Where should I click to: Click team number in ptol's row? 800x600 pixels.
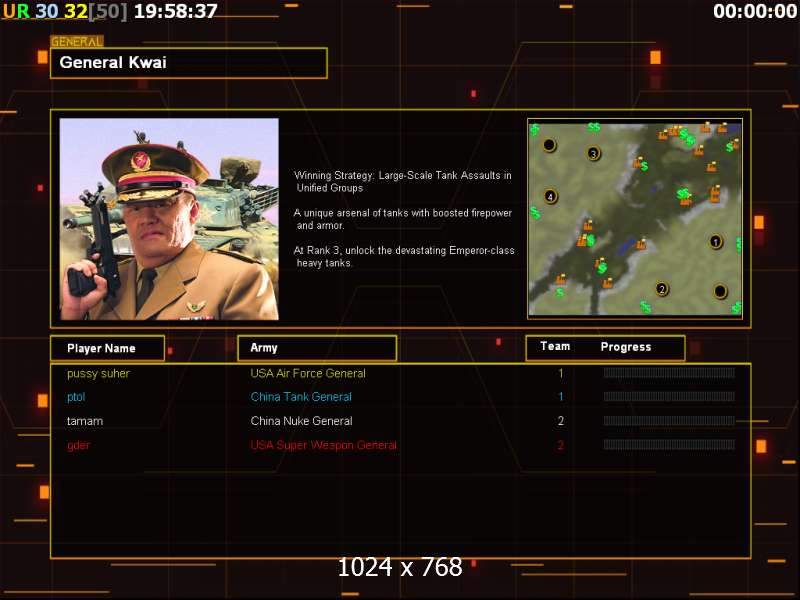pyautogui.click(x=561, y=397)
